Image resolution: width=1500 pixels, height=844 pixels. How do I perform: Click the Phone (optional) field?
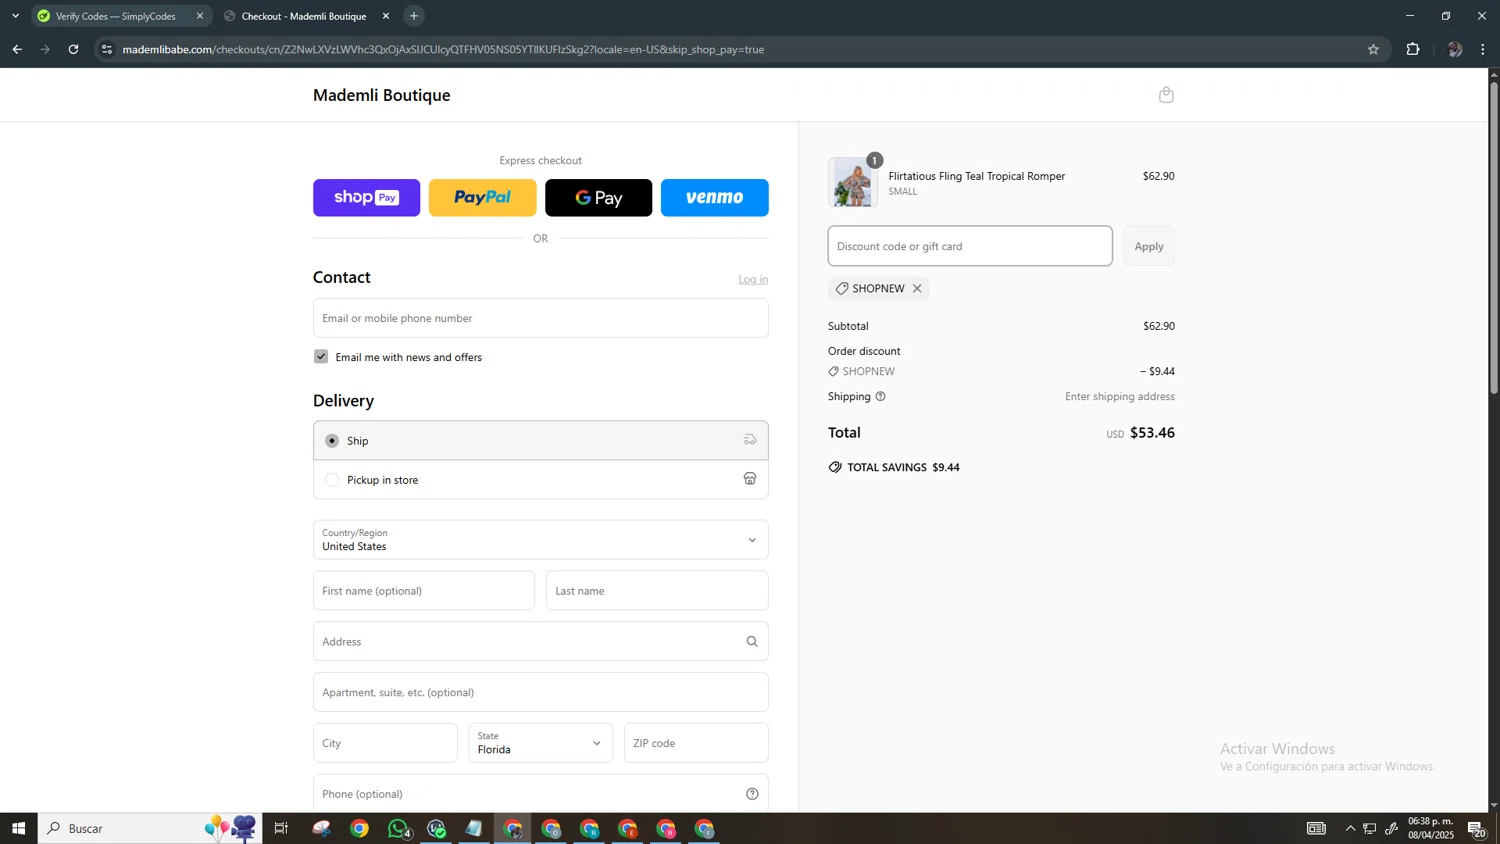(541, 794)
